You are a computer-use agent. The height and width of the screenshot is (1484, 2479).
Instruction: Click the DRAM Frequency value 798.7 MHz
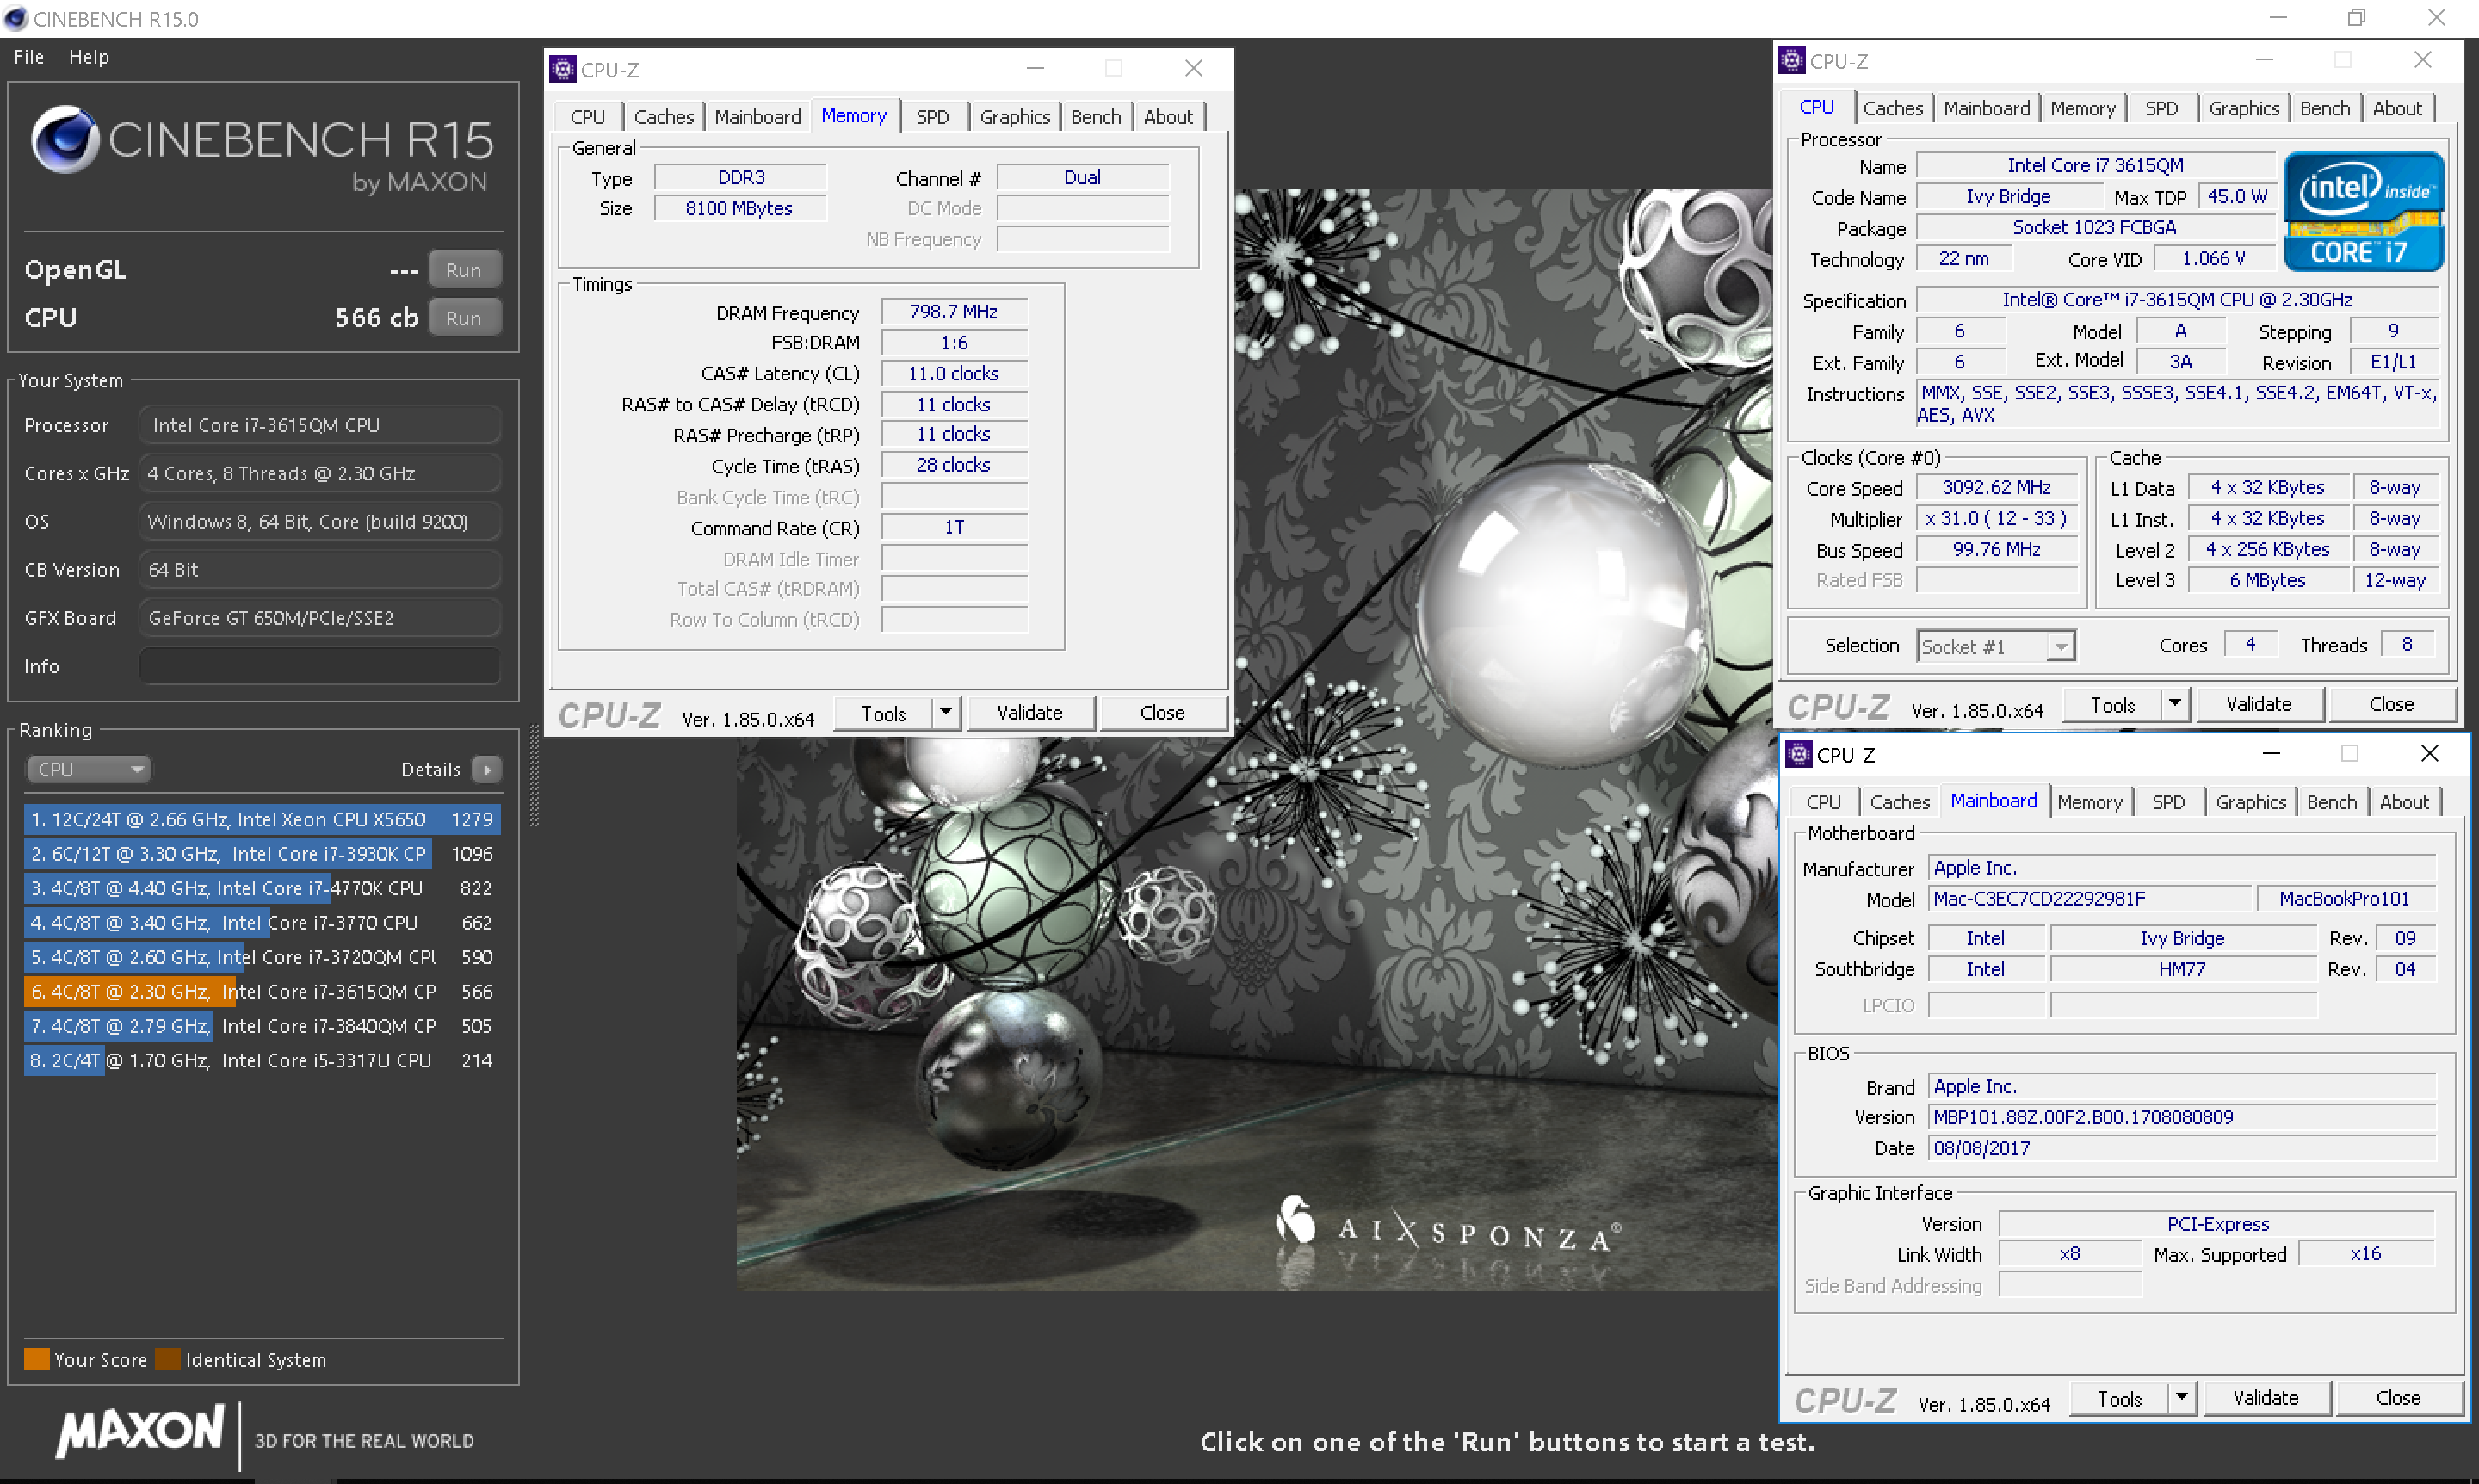coord(954,312)
